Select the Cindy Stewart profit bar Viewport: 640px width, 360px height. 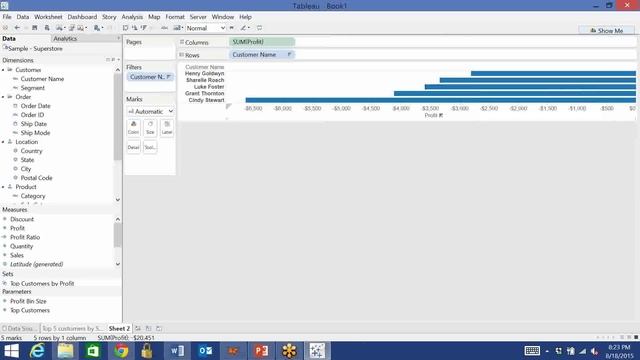pos(441,100)
